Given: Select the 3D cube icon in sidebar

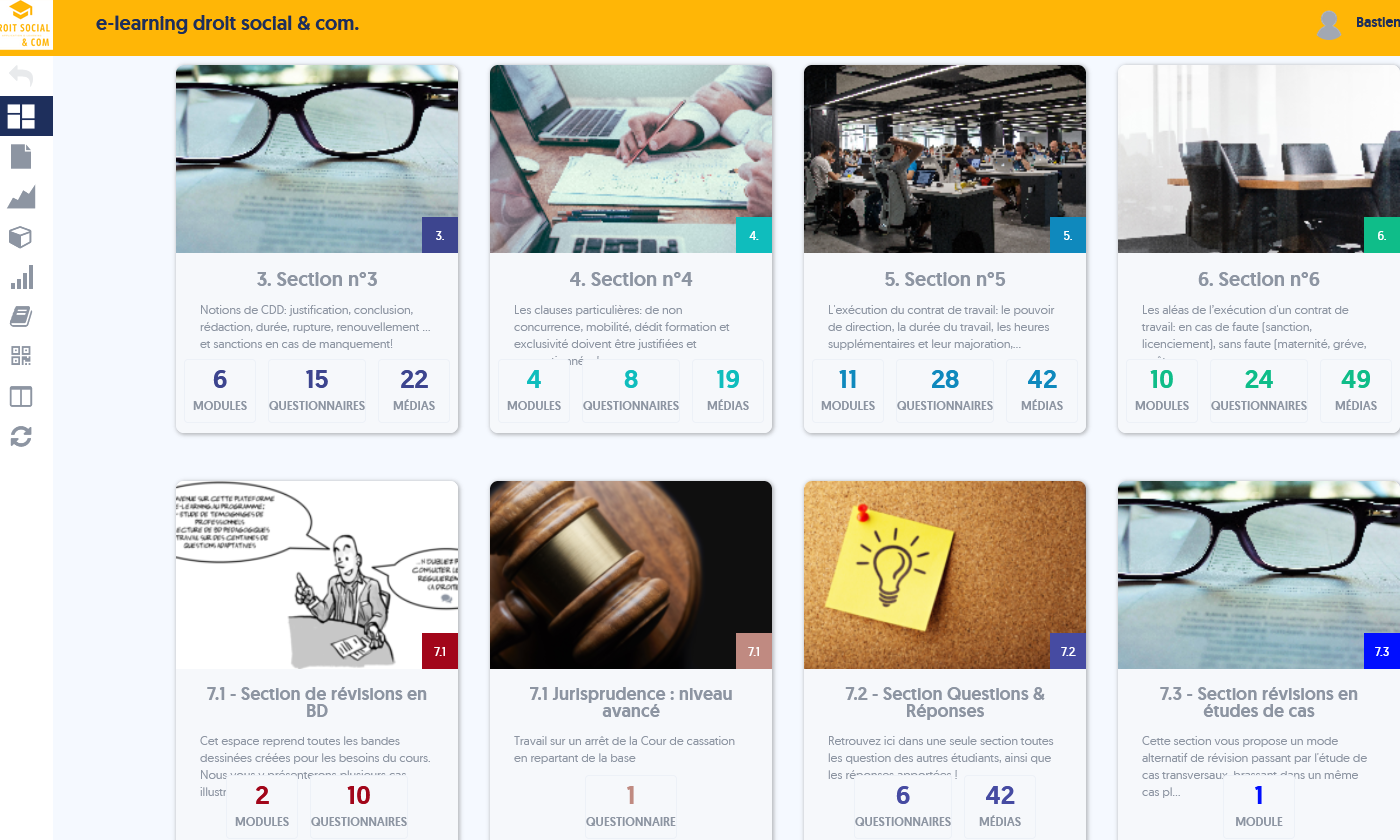Looking at the screenshot, I should point(21,237).
